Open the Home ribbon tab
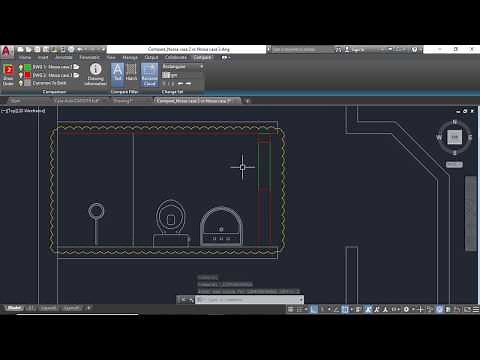 tap(25, 57)
